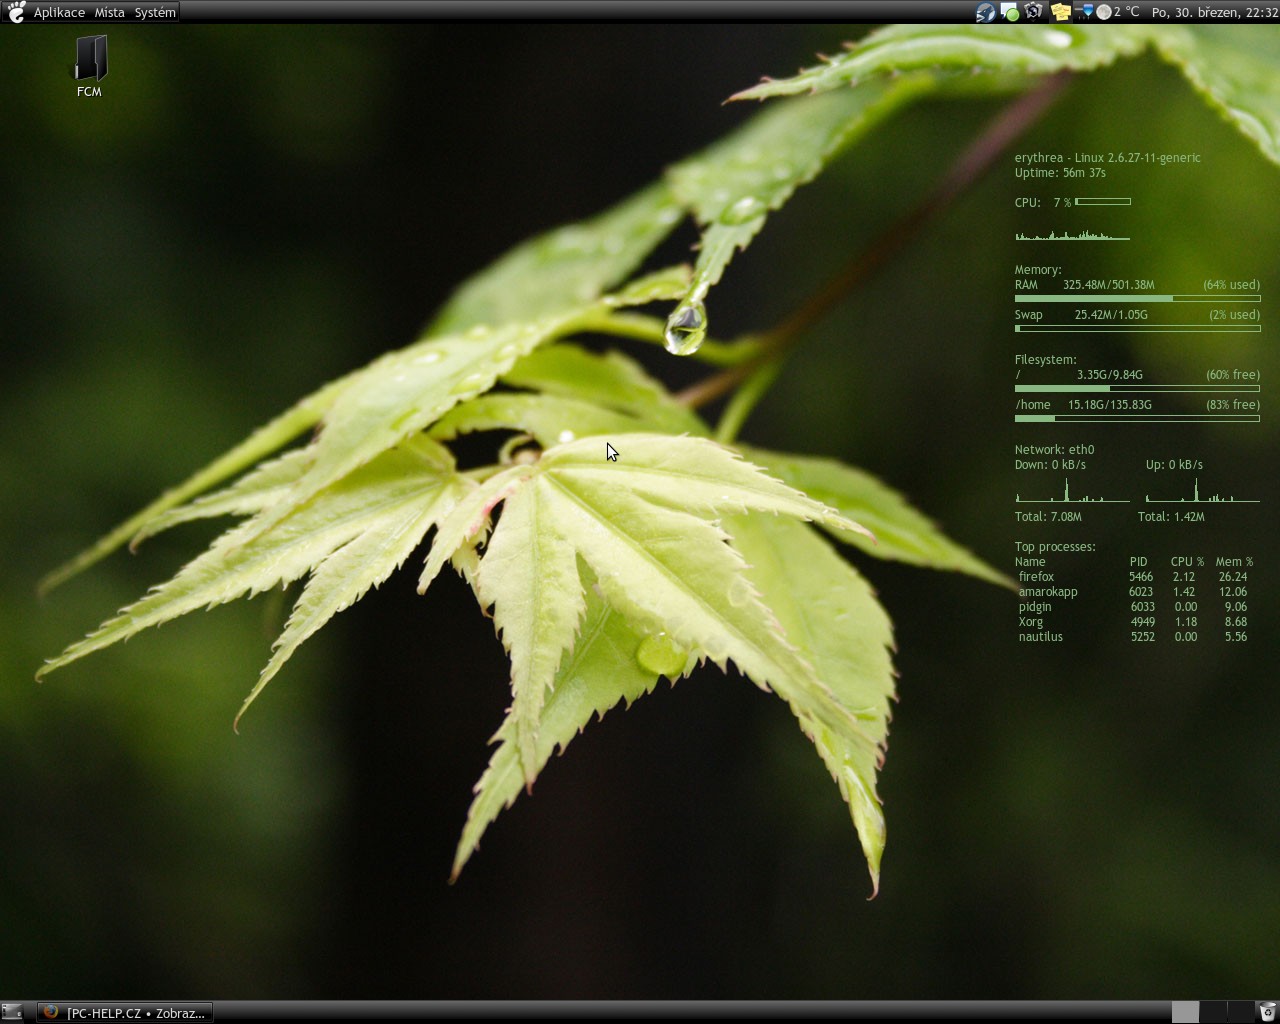1280x1024 pixels.
Task: Open the yellow sticky notes applet
Action: pyautogui.click(x=1060, y=12)
